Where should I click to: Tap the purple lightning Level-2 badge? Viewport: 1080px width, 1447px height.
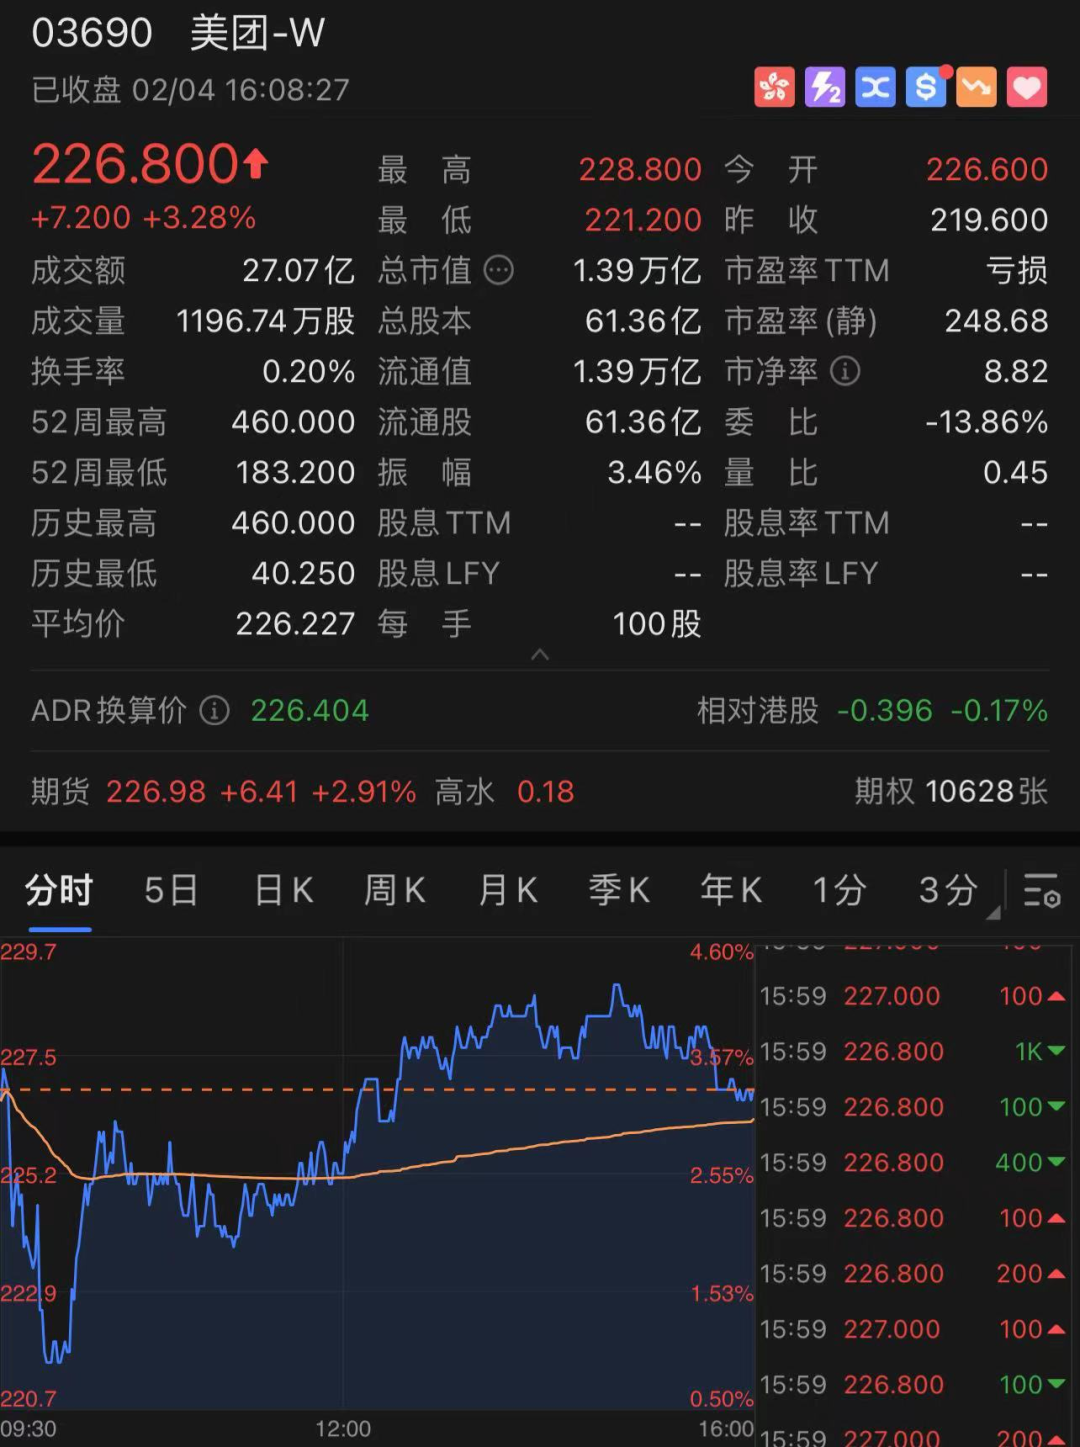coord(825,88)
